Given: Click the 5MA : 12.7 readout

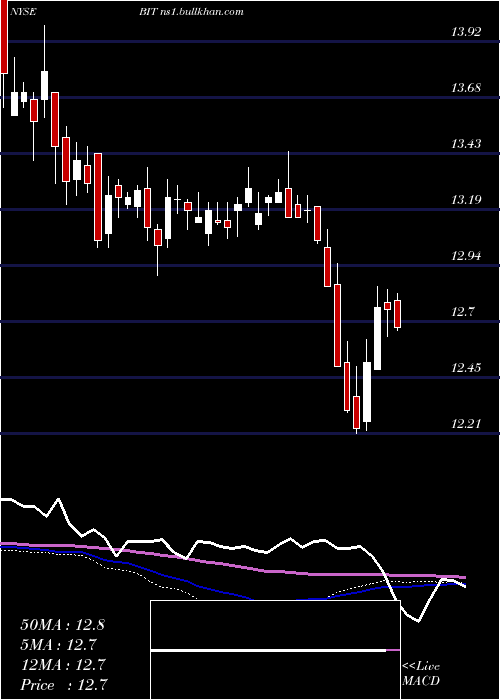Looking at the screenshot, I should 59,645.
